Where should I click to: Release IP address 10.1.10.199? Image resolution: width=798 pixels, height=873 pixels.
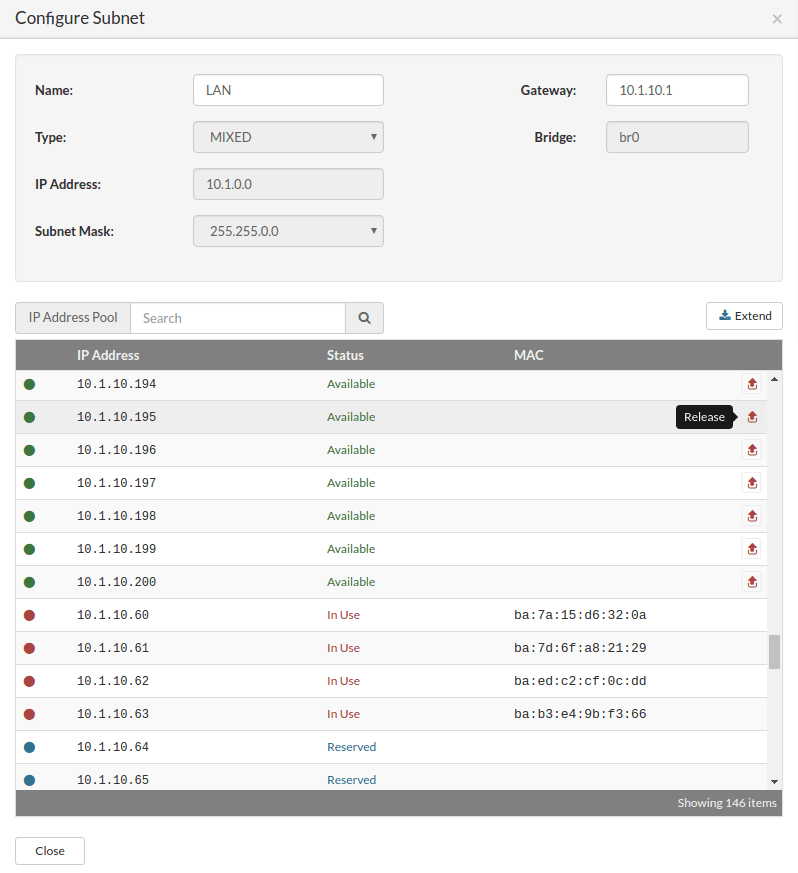[x=752, y=549]
